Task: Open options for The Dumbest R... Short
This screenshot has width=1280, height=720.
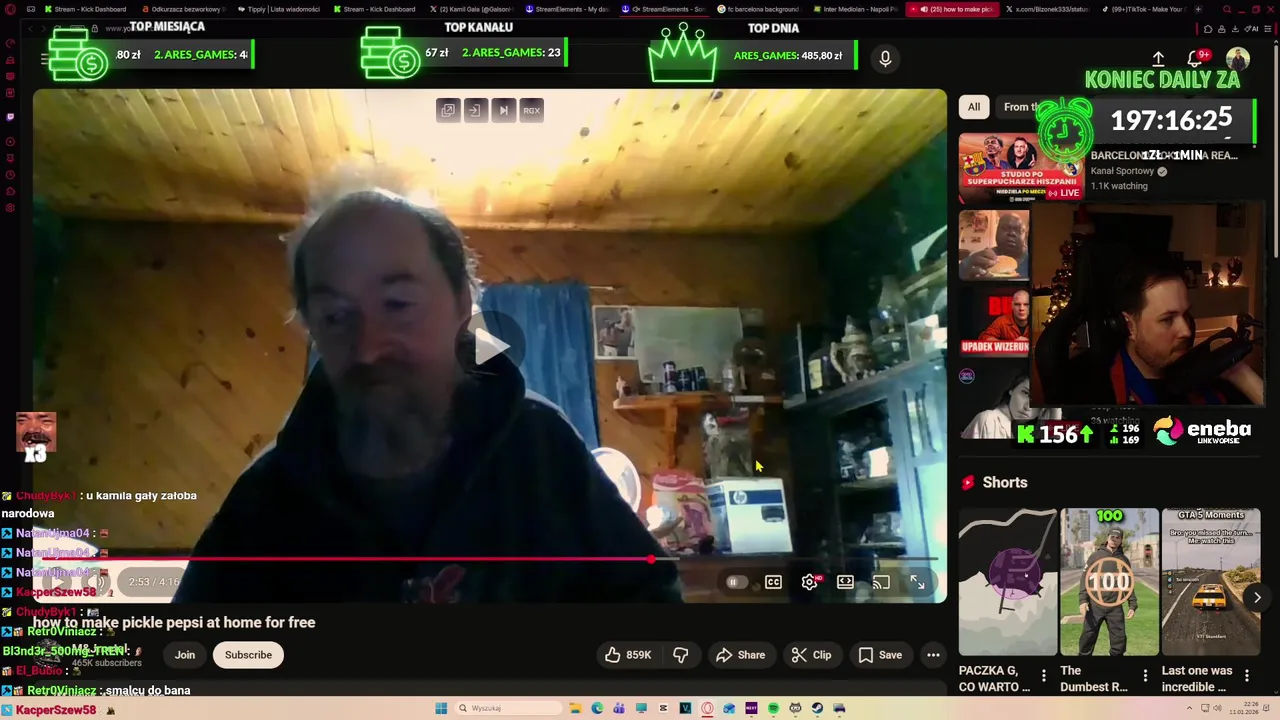Action: (x=1145, y=677)
